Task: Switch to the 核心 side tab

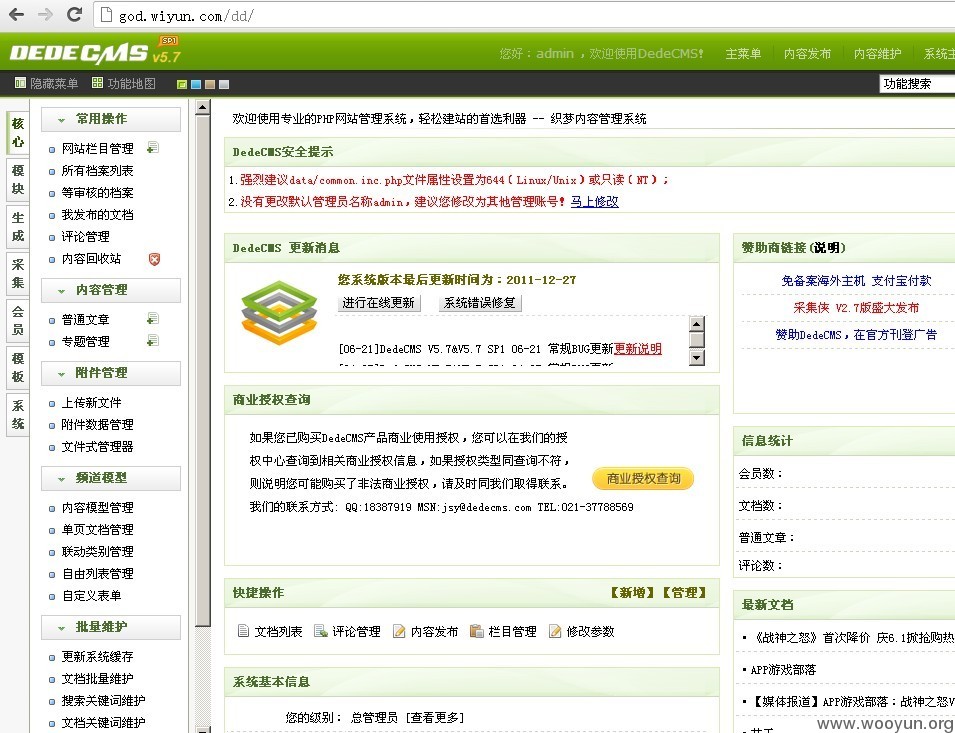Action: click(18, 132)
